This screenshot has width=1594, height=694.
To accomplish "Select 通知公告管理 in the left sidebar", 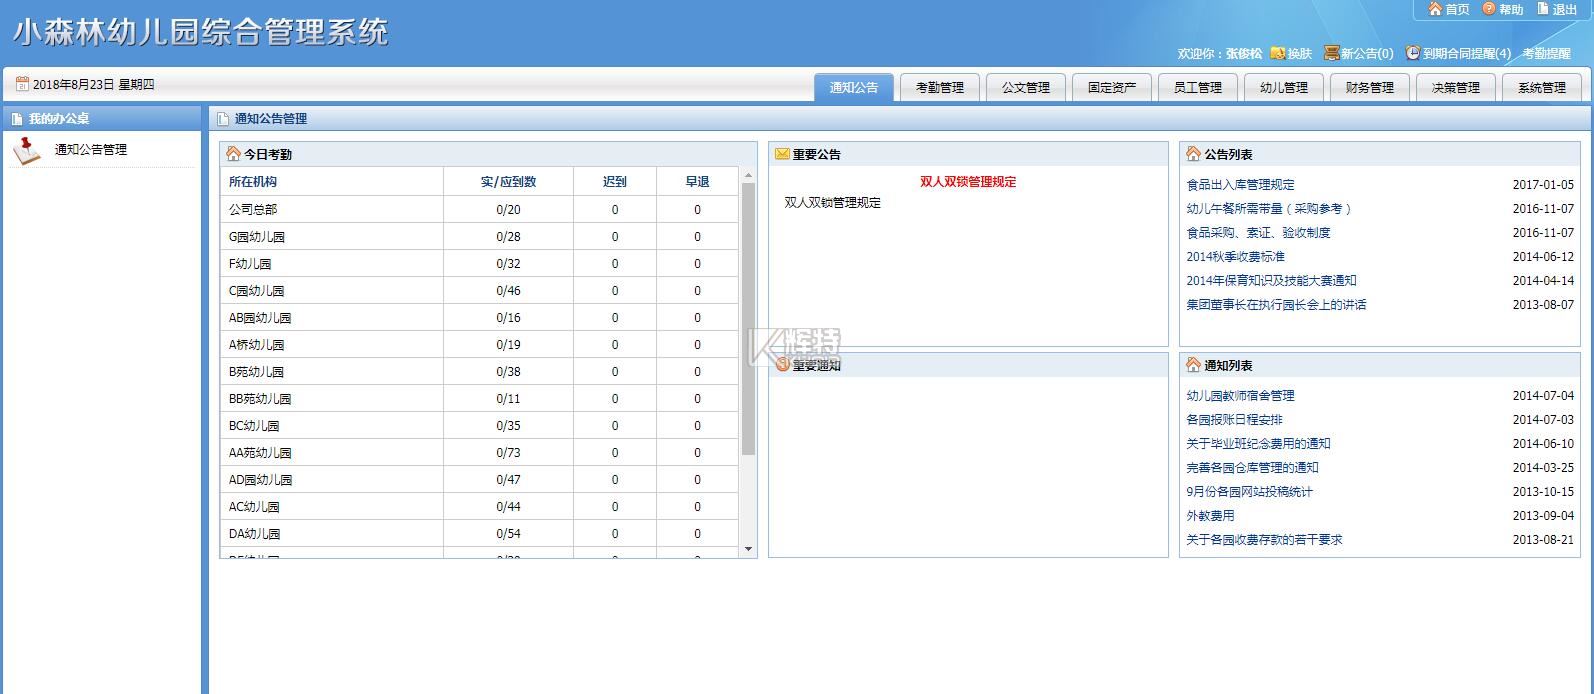I will click(90, 150).
